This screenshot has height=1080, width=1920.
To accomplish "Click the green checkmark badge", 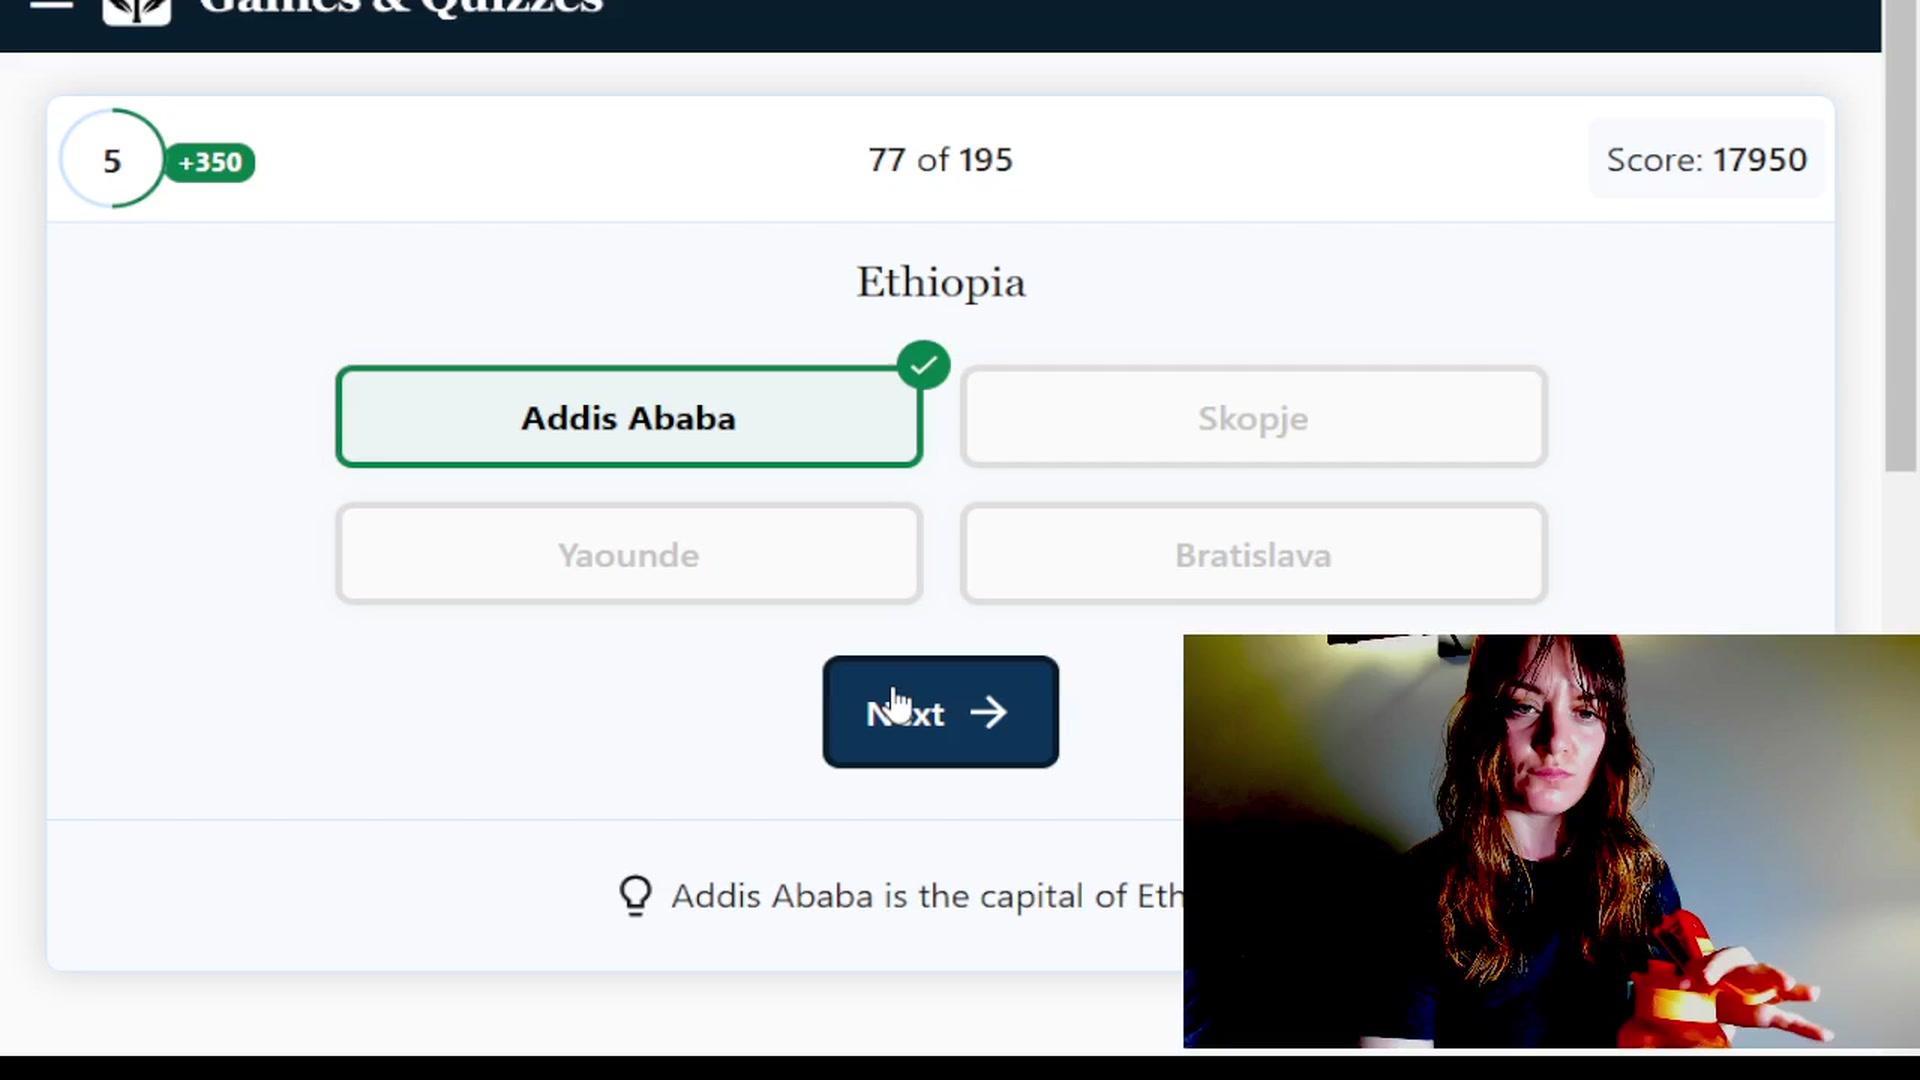I will (923, 365).
